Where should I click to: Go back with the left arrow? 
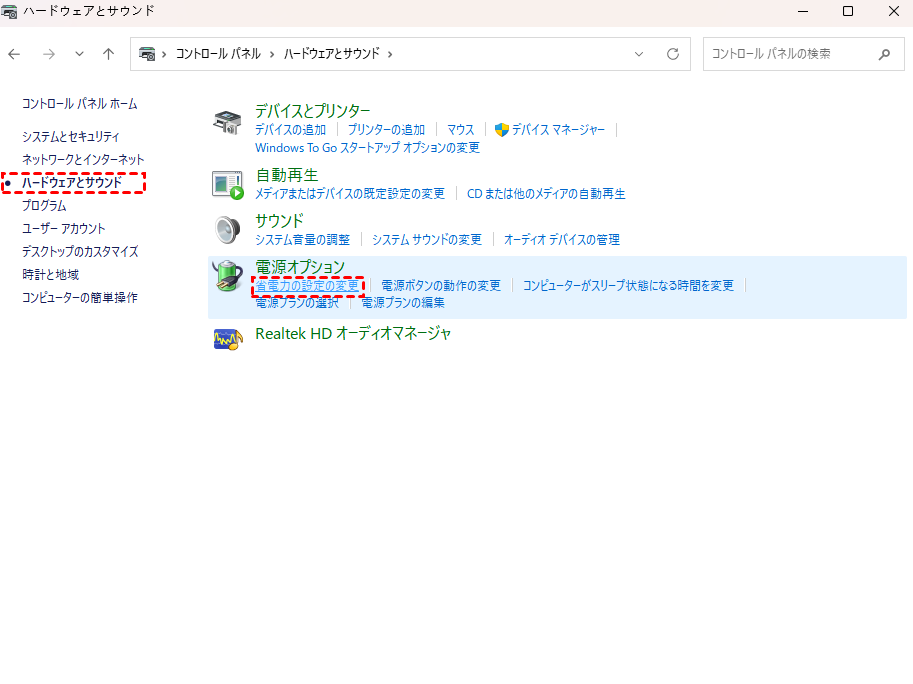point(15,54)
